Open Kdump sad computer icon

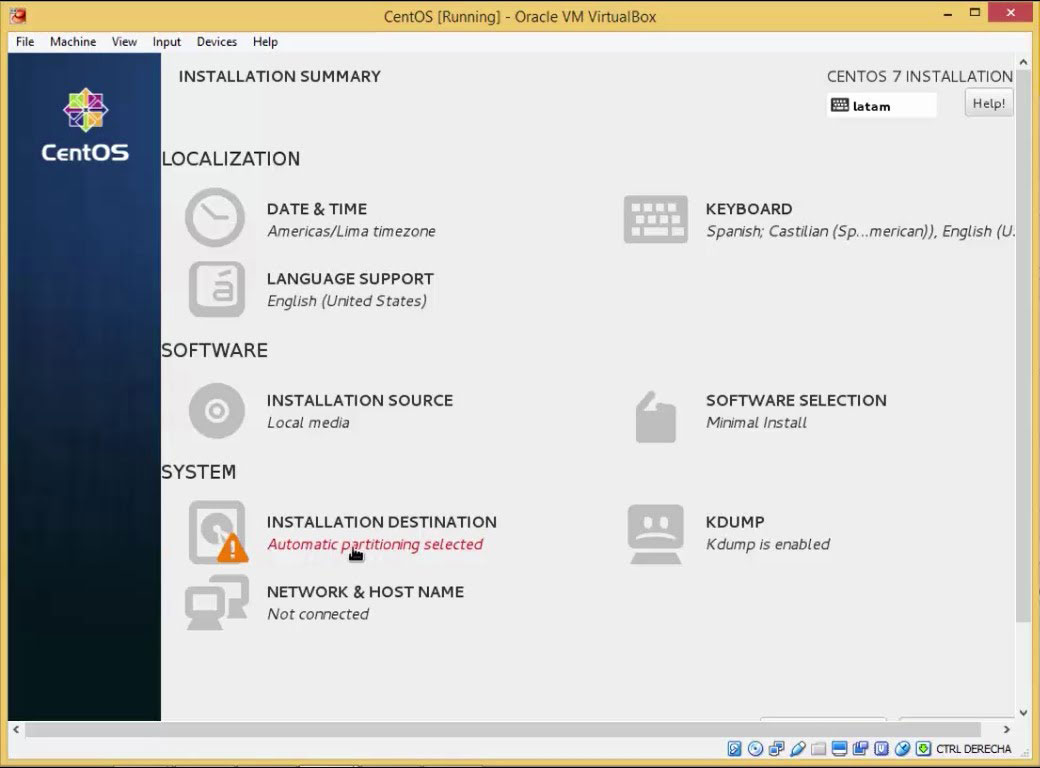tap(655, 534)
